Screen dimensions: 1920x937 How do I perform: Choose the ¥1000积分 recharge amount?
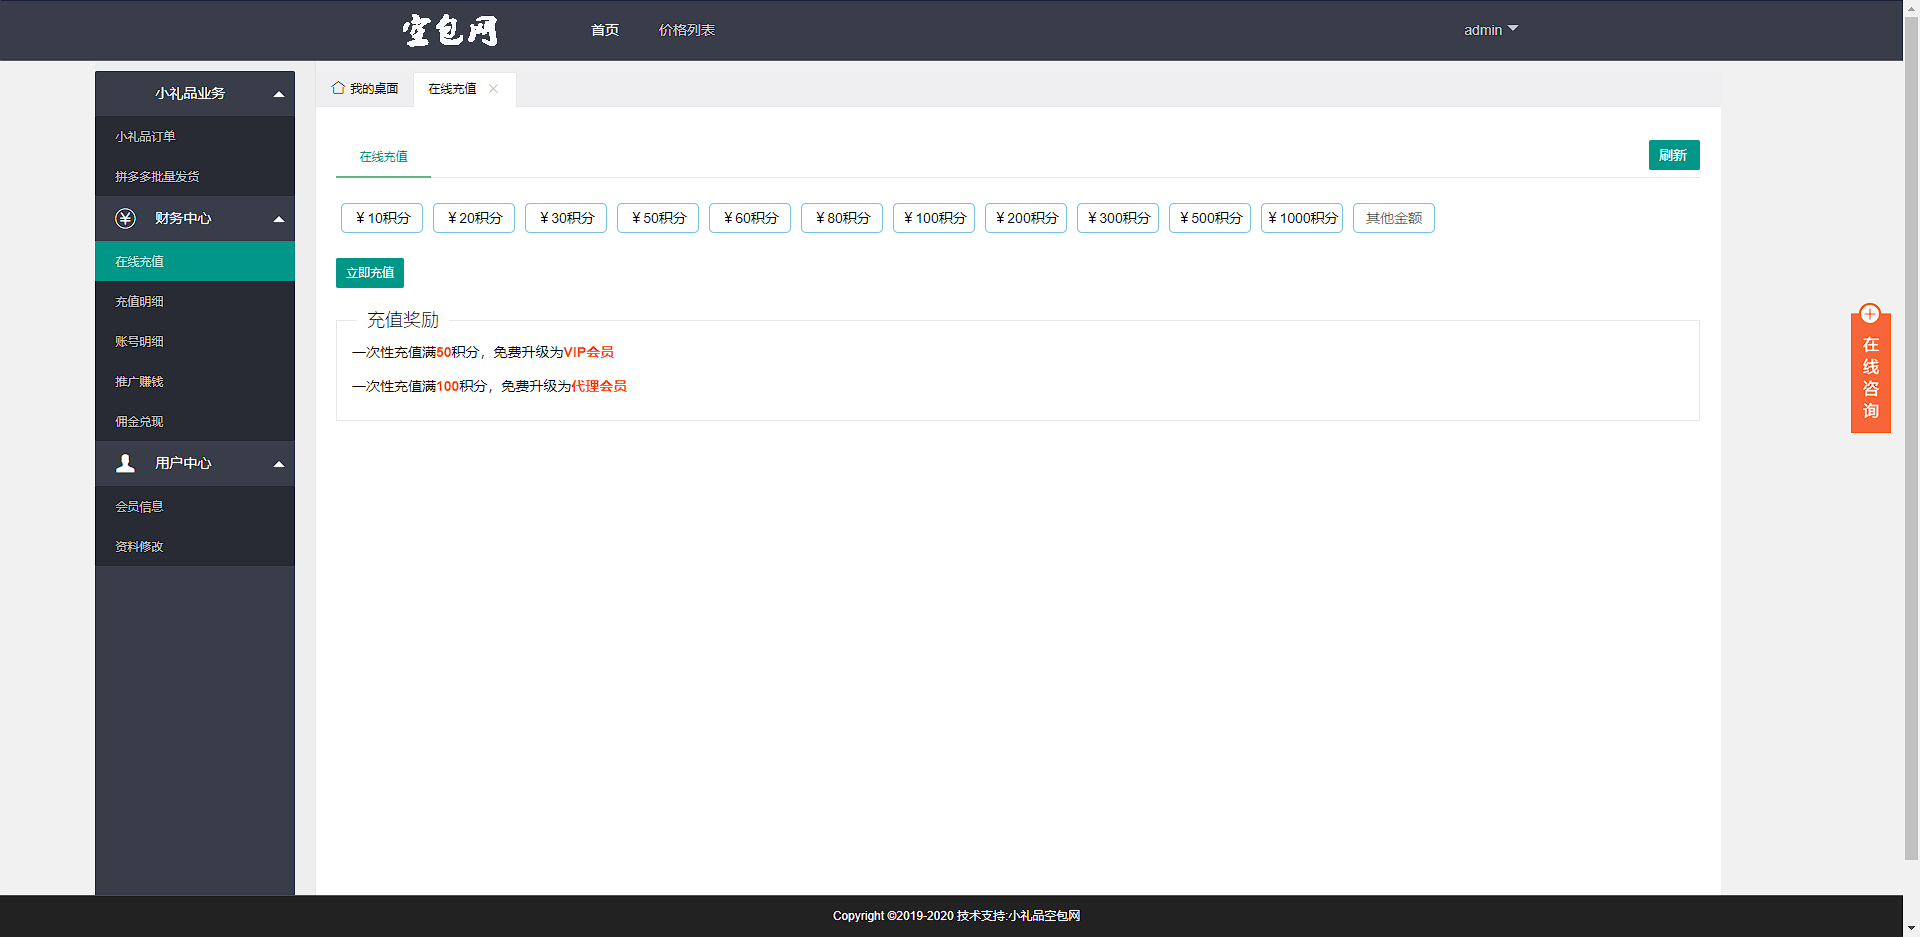(1302, 218)
